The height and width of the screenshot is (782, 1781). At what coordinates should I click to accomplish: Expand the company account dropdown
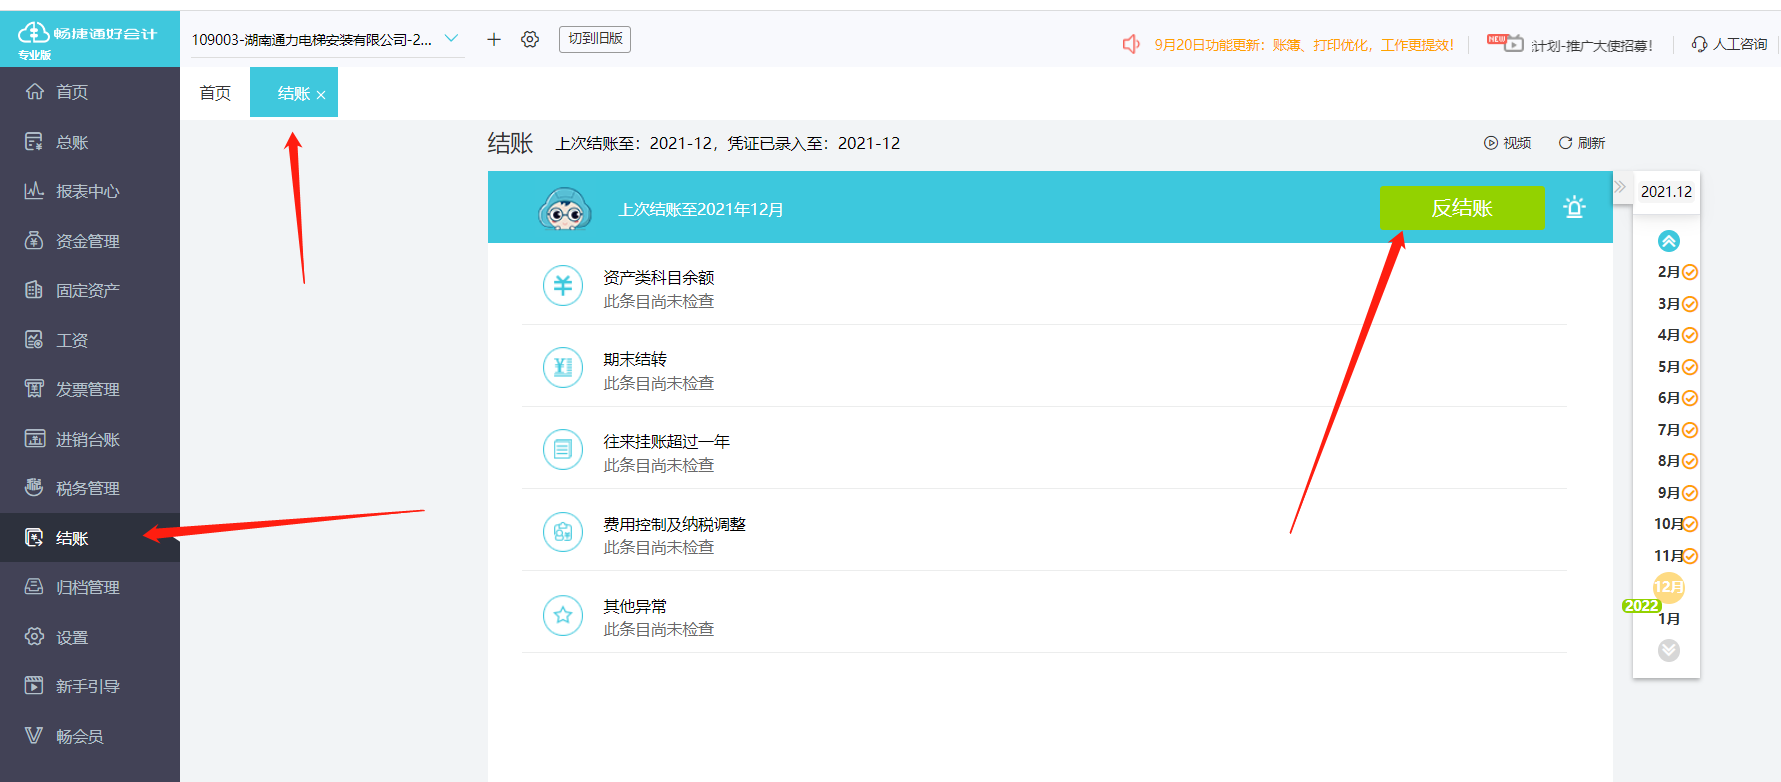click(x=451, y=39)
